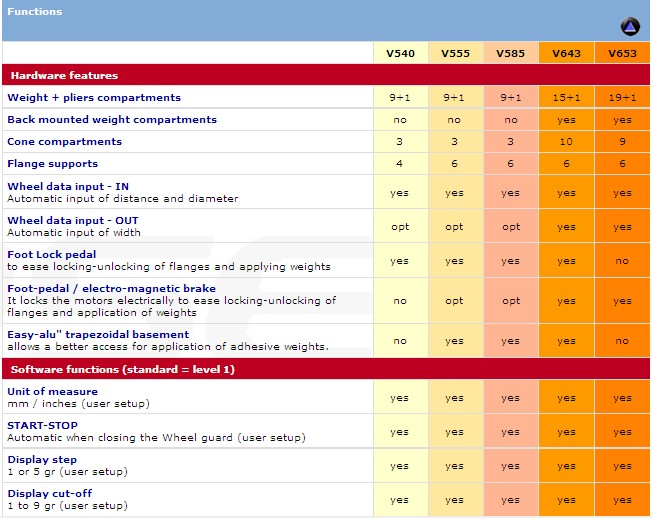
Task: Open the Weight + pliers compartments row label
Action: point(94,98)
